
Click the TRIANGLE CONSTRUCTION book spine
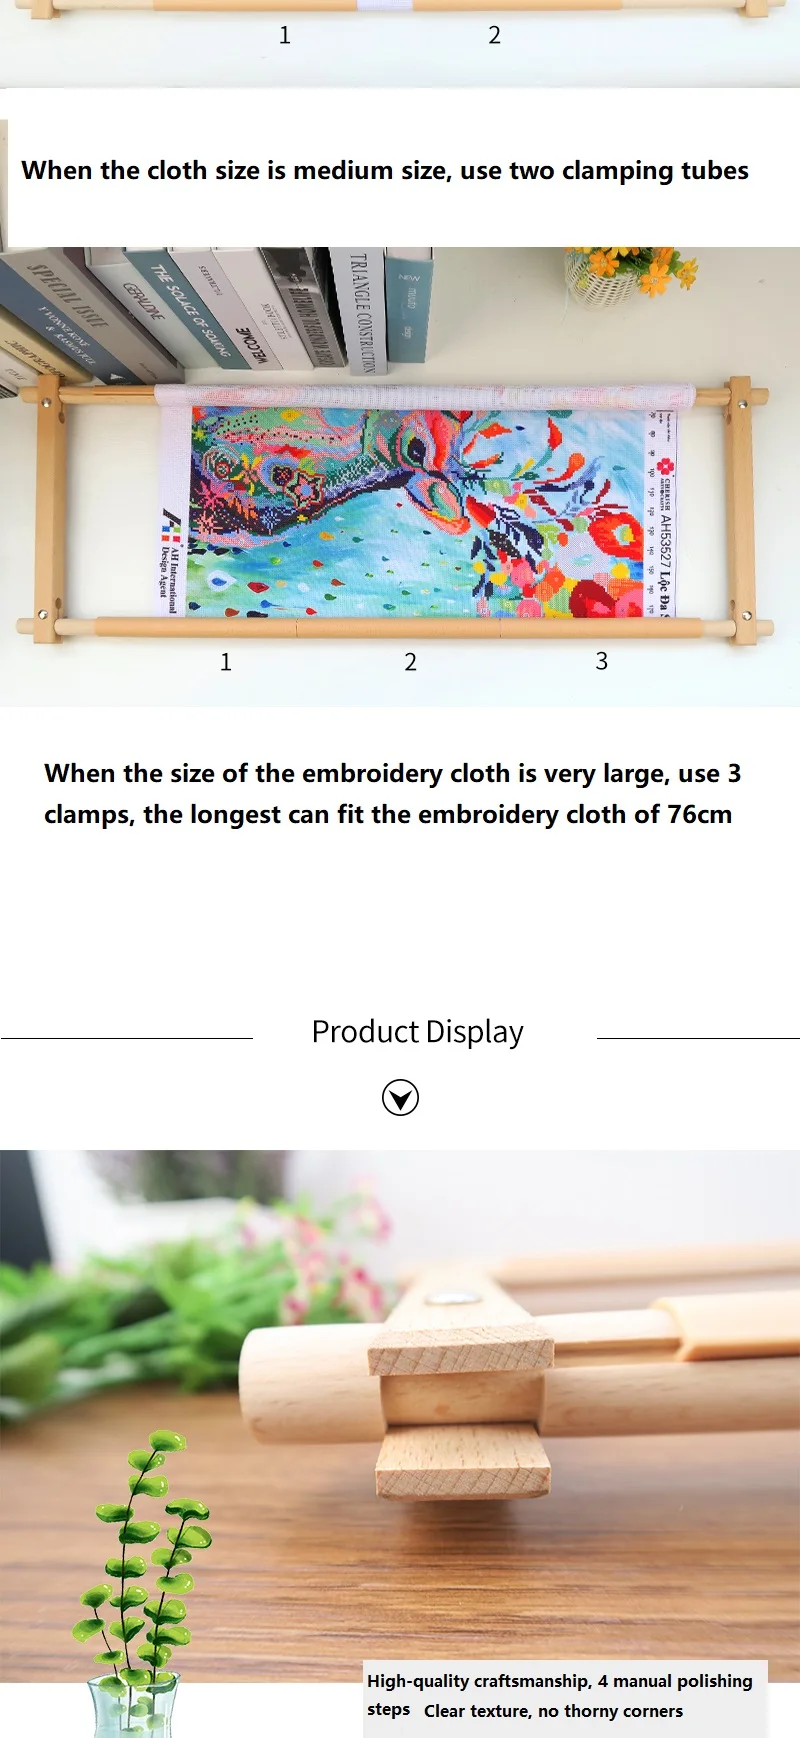359,311
